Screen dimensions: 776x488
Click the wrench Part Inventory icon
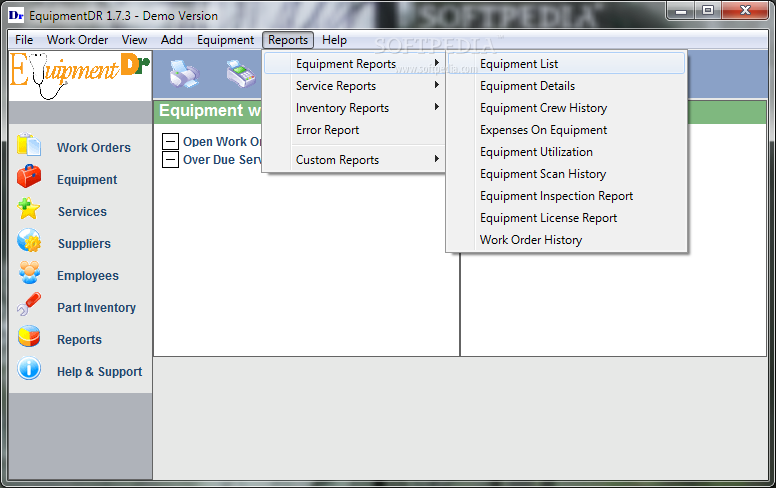(x=29, y=304)
